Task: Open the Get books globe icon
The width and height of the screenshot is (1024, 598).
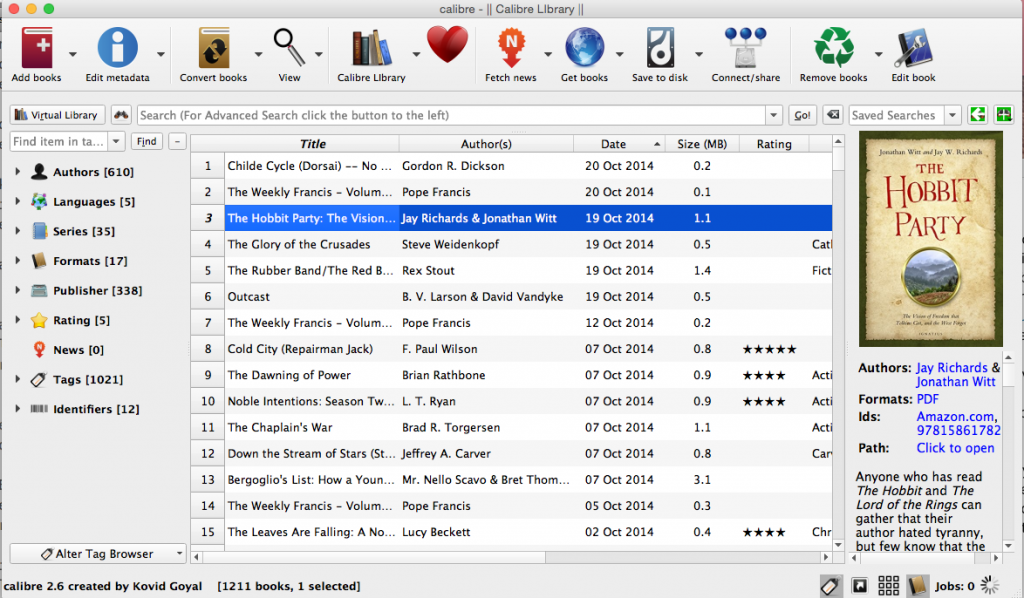Action: (x=584, y=48)
